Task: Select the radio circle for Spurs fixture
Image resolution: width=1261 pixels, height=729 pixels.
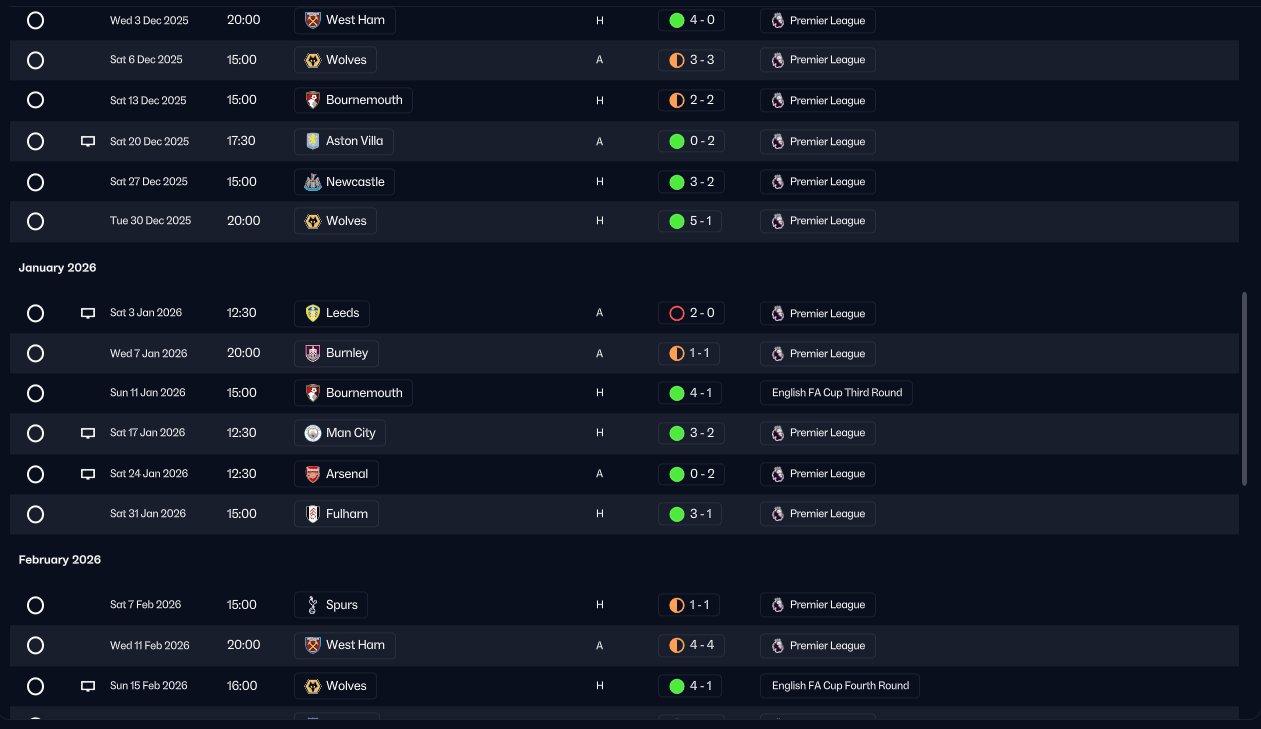Action: click(x=35, y=605)
